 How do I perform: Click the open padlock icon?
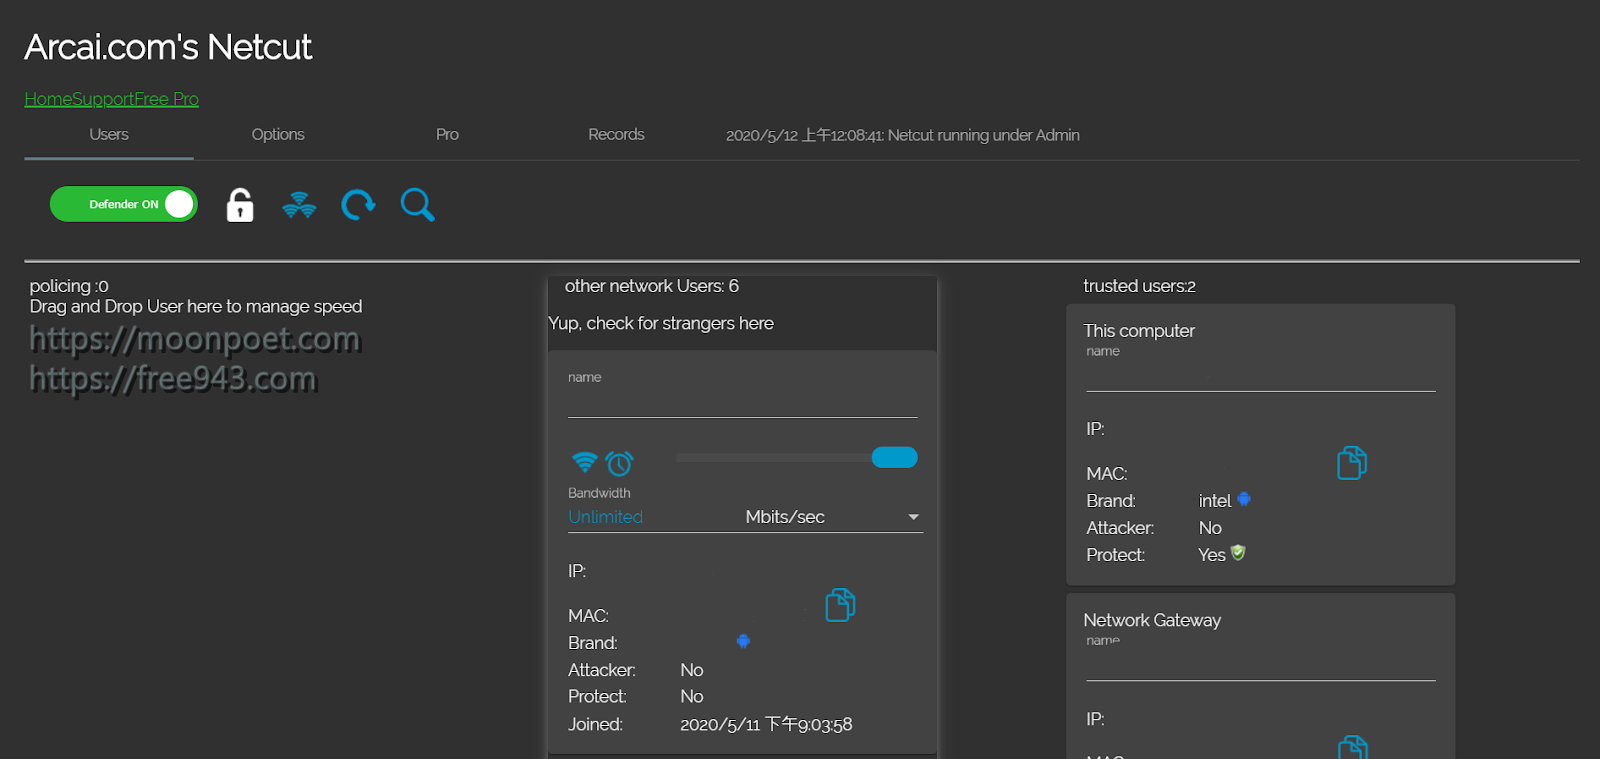(x=240, y=205)
